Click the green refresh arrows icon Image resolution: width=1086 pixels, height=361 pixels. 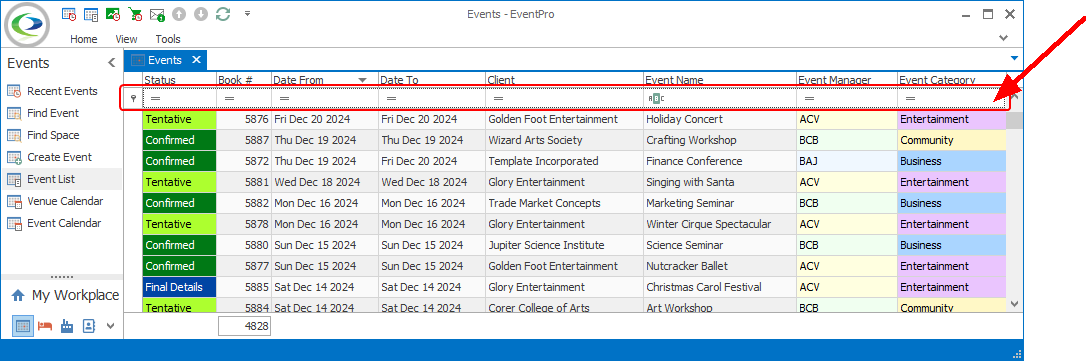pyautogui.click(x=223, y=14)
